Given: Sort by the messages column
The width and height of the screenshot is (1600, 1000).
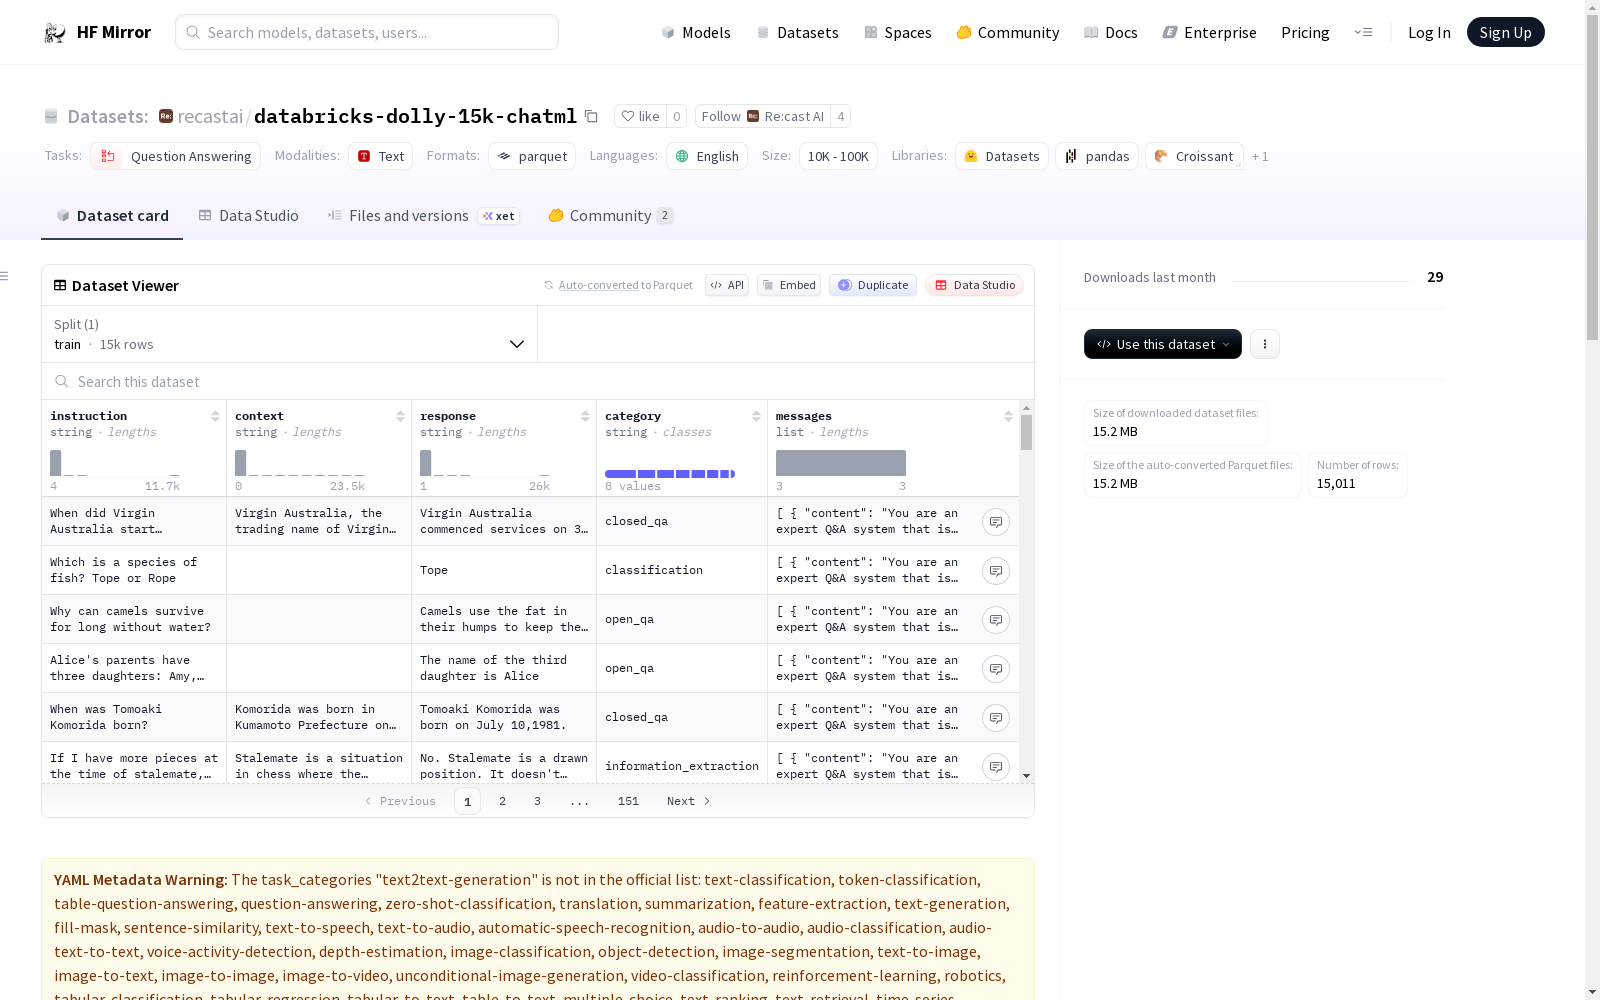Looking at the screenshot, I should pyautogui.click(x=1008, y=416).
